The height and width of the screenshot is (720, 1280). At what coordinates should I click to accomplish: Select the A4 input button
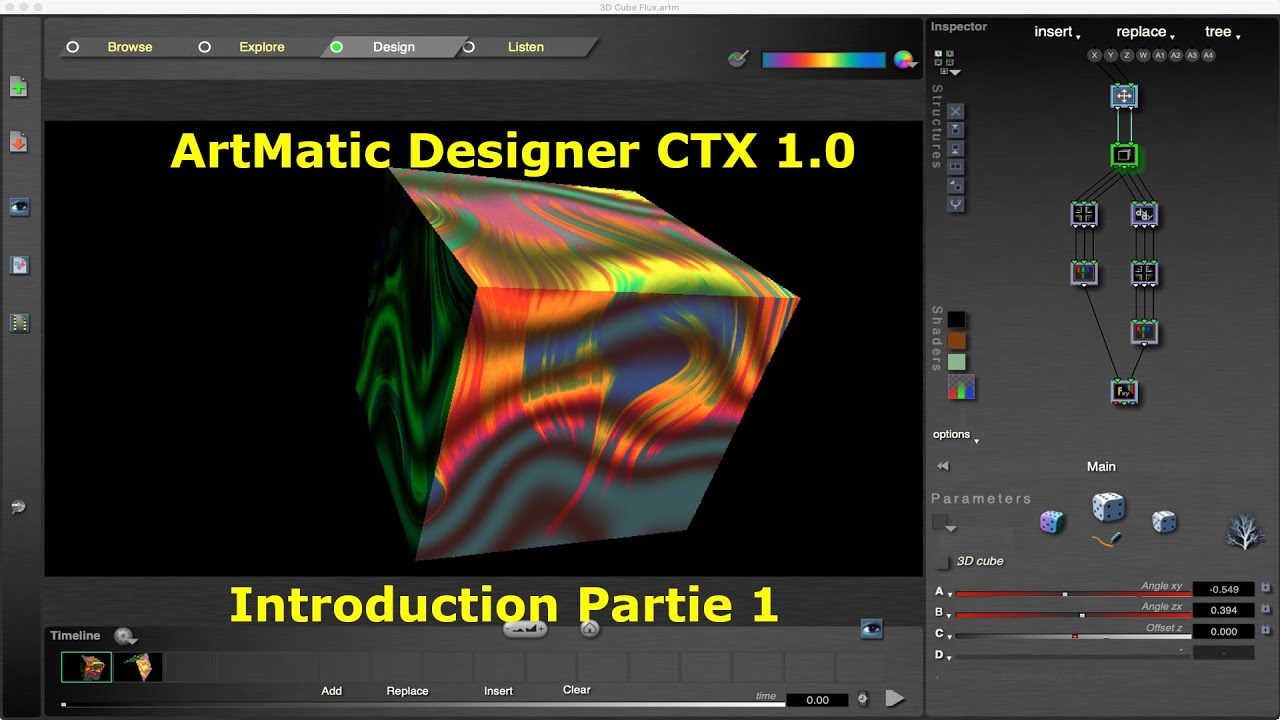click(x=1208, y=56)
